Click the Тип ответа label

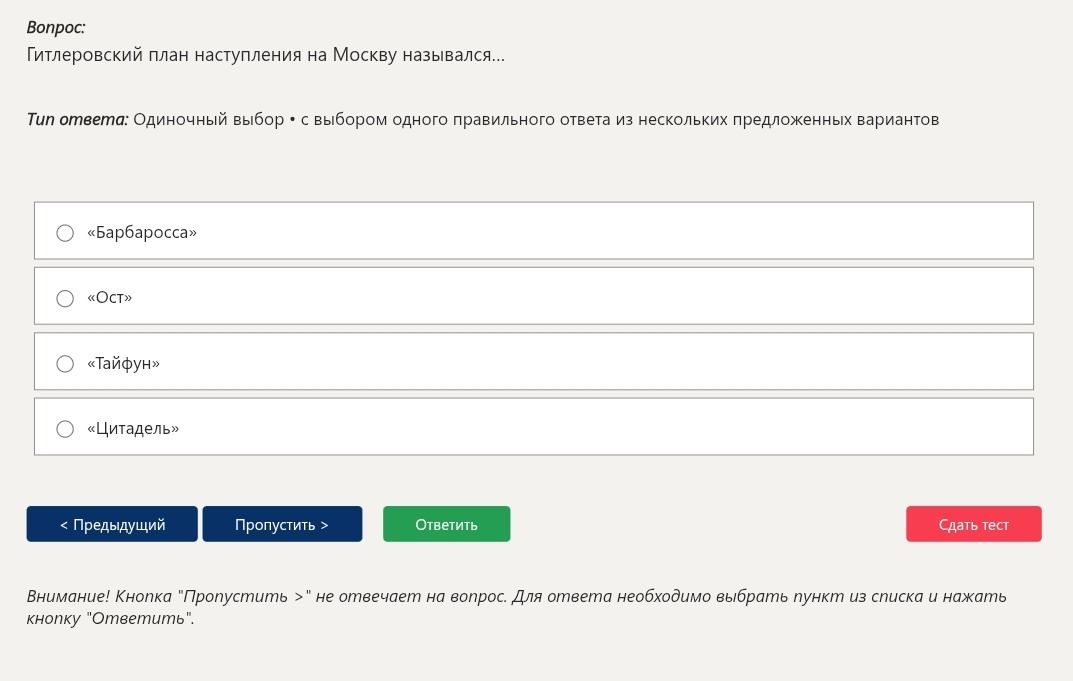pos(77,120)
